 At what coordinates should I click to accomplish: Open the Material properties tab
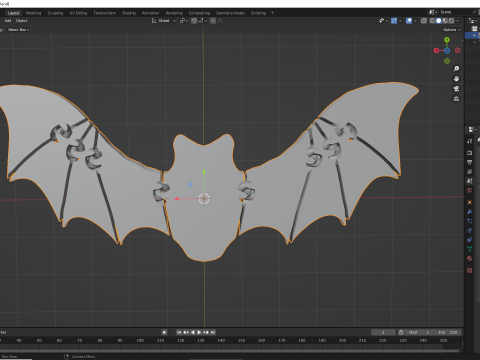pyautogui.click(x=470, y=259)
